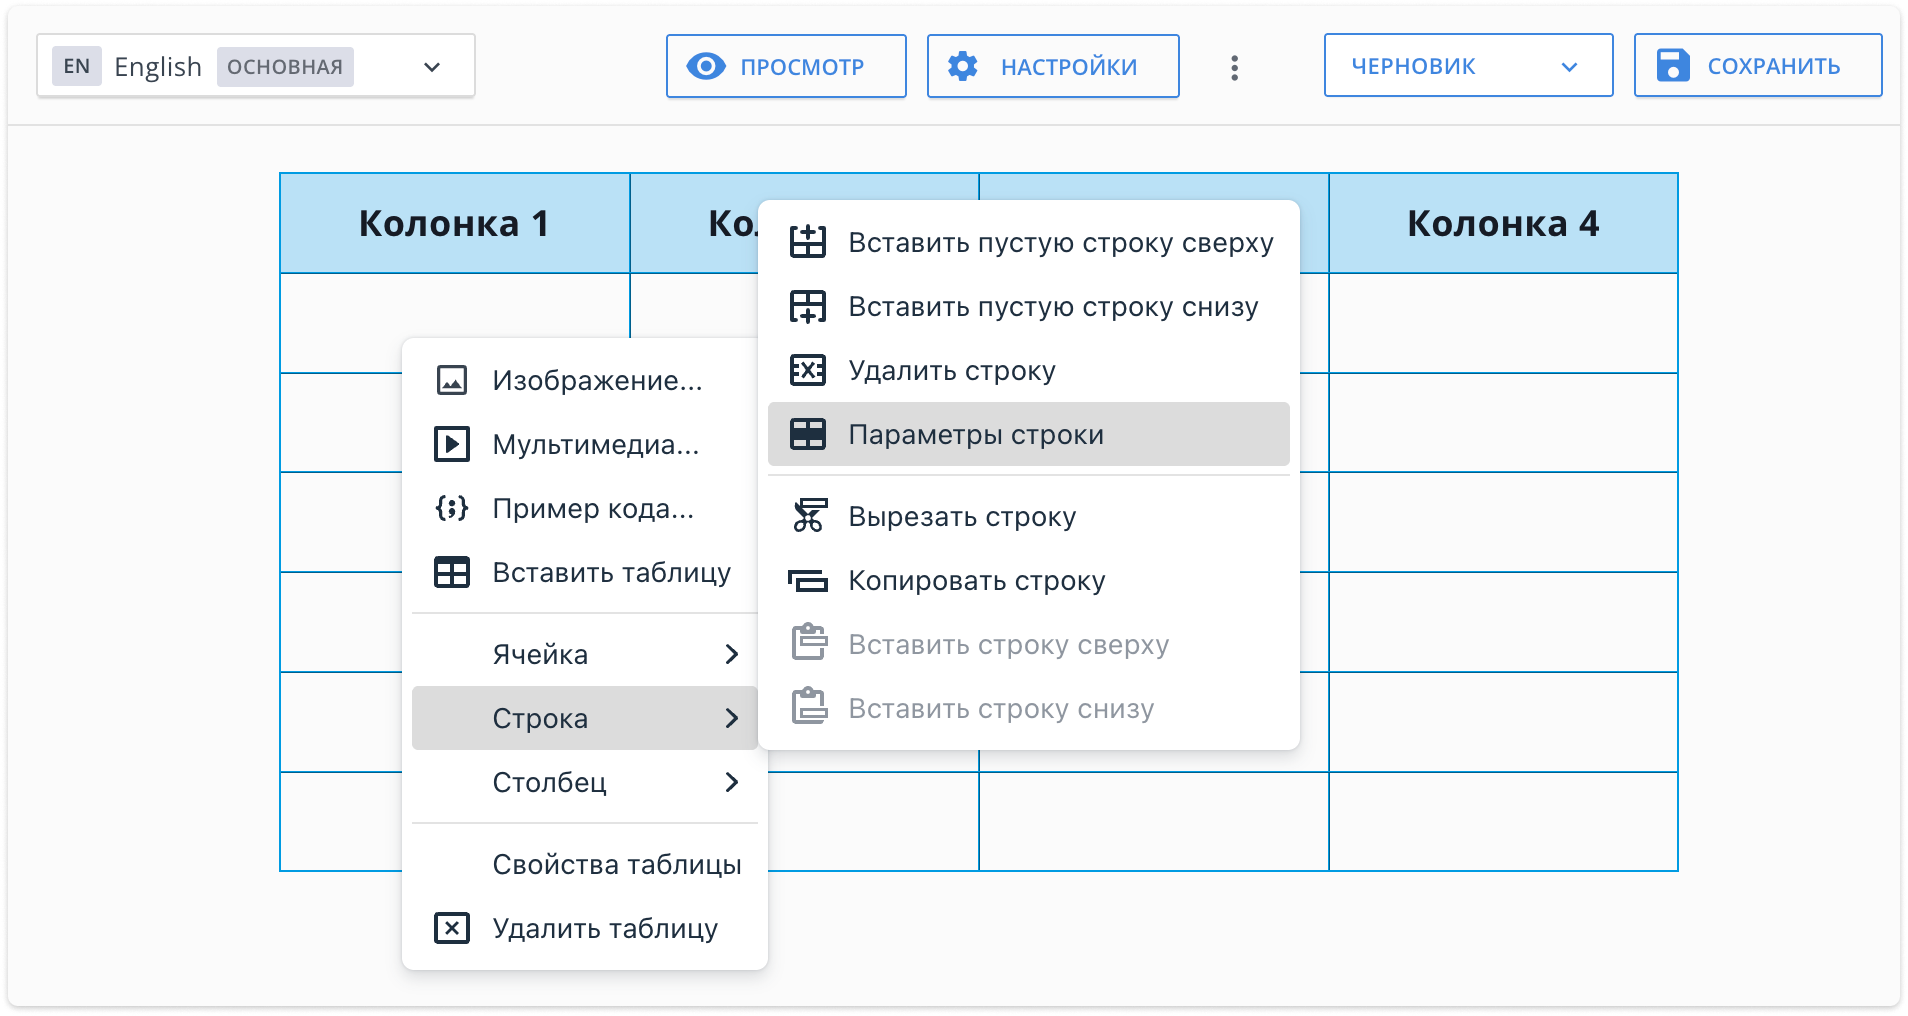Click the Удалить таблицу icon
1908x1016 pixels.
point(452,928)
